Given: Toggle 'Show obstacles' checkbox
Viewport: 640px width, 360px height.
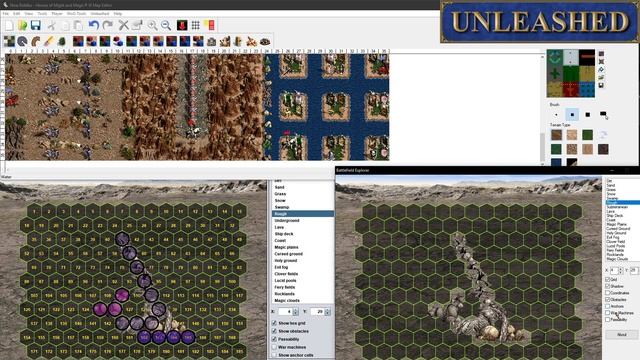Looking at the screenshot, I should [274, 331].
